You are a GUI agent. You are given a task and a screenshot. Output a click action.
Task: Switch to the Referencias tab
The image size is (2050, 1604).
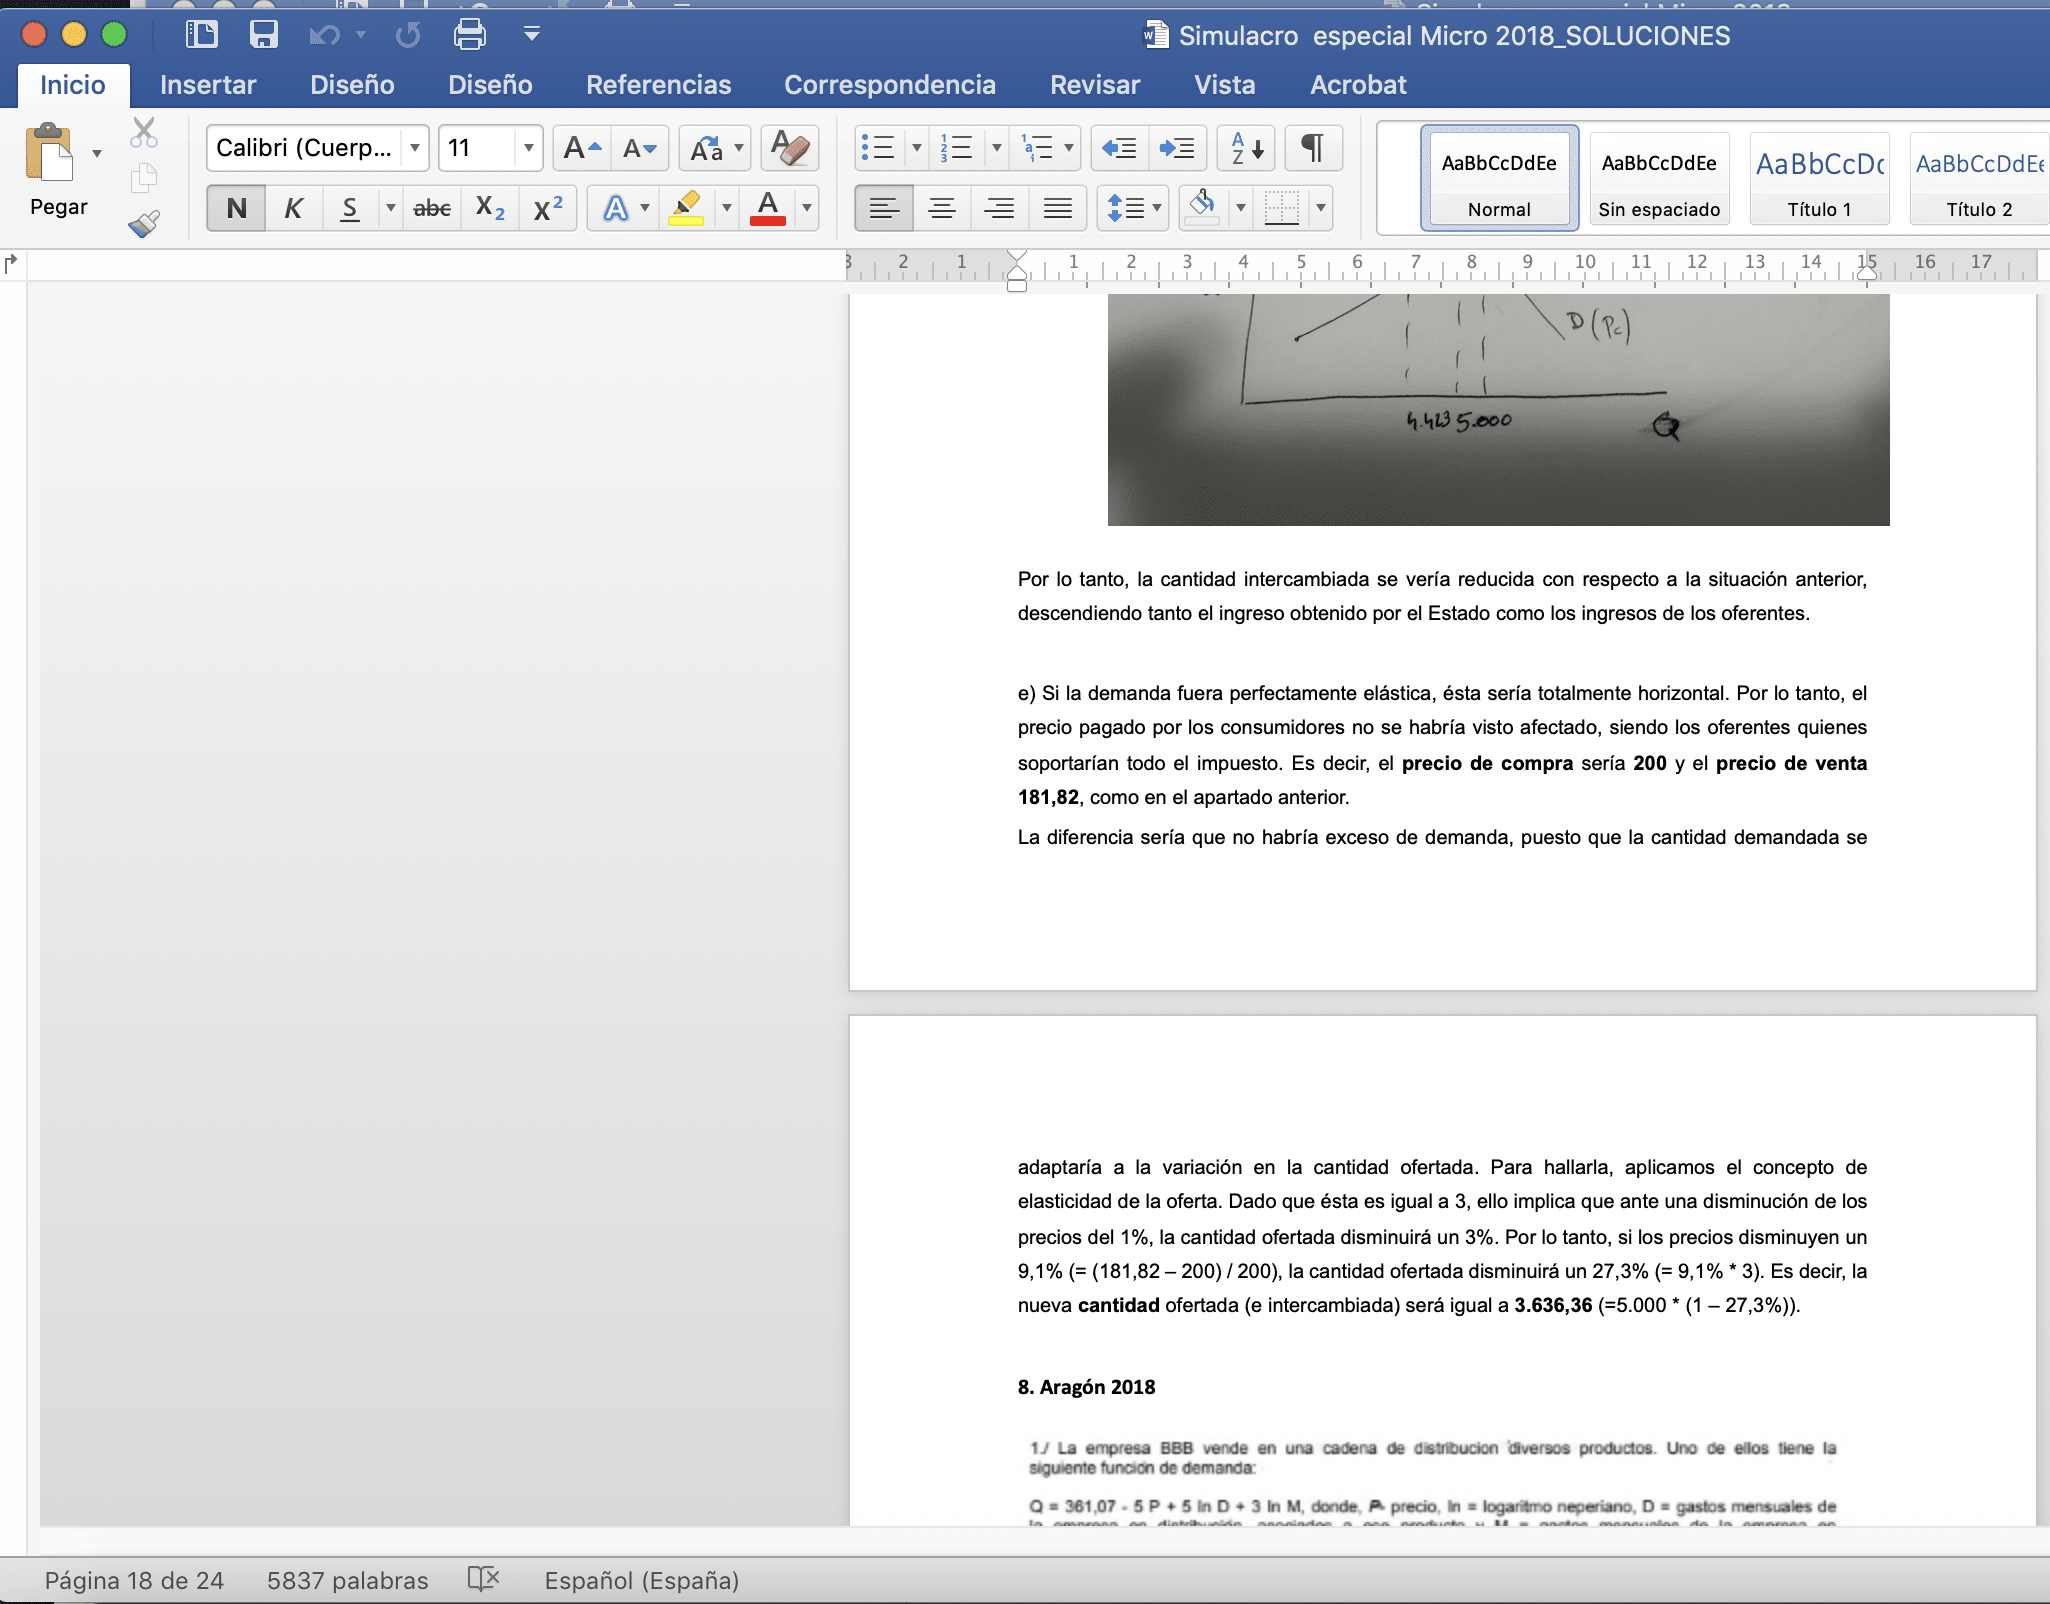[x=658, y=85]
